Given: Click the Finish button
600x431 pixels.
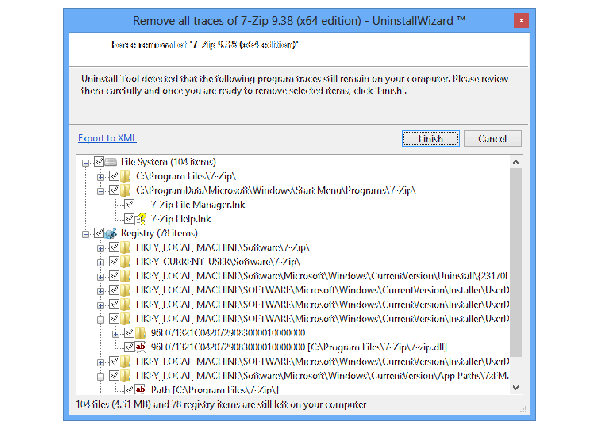Looking at the screenshot, I should pyautogui.click(x=430, y=139).
